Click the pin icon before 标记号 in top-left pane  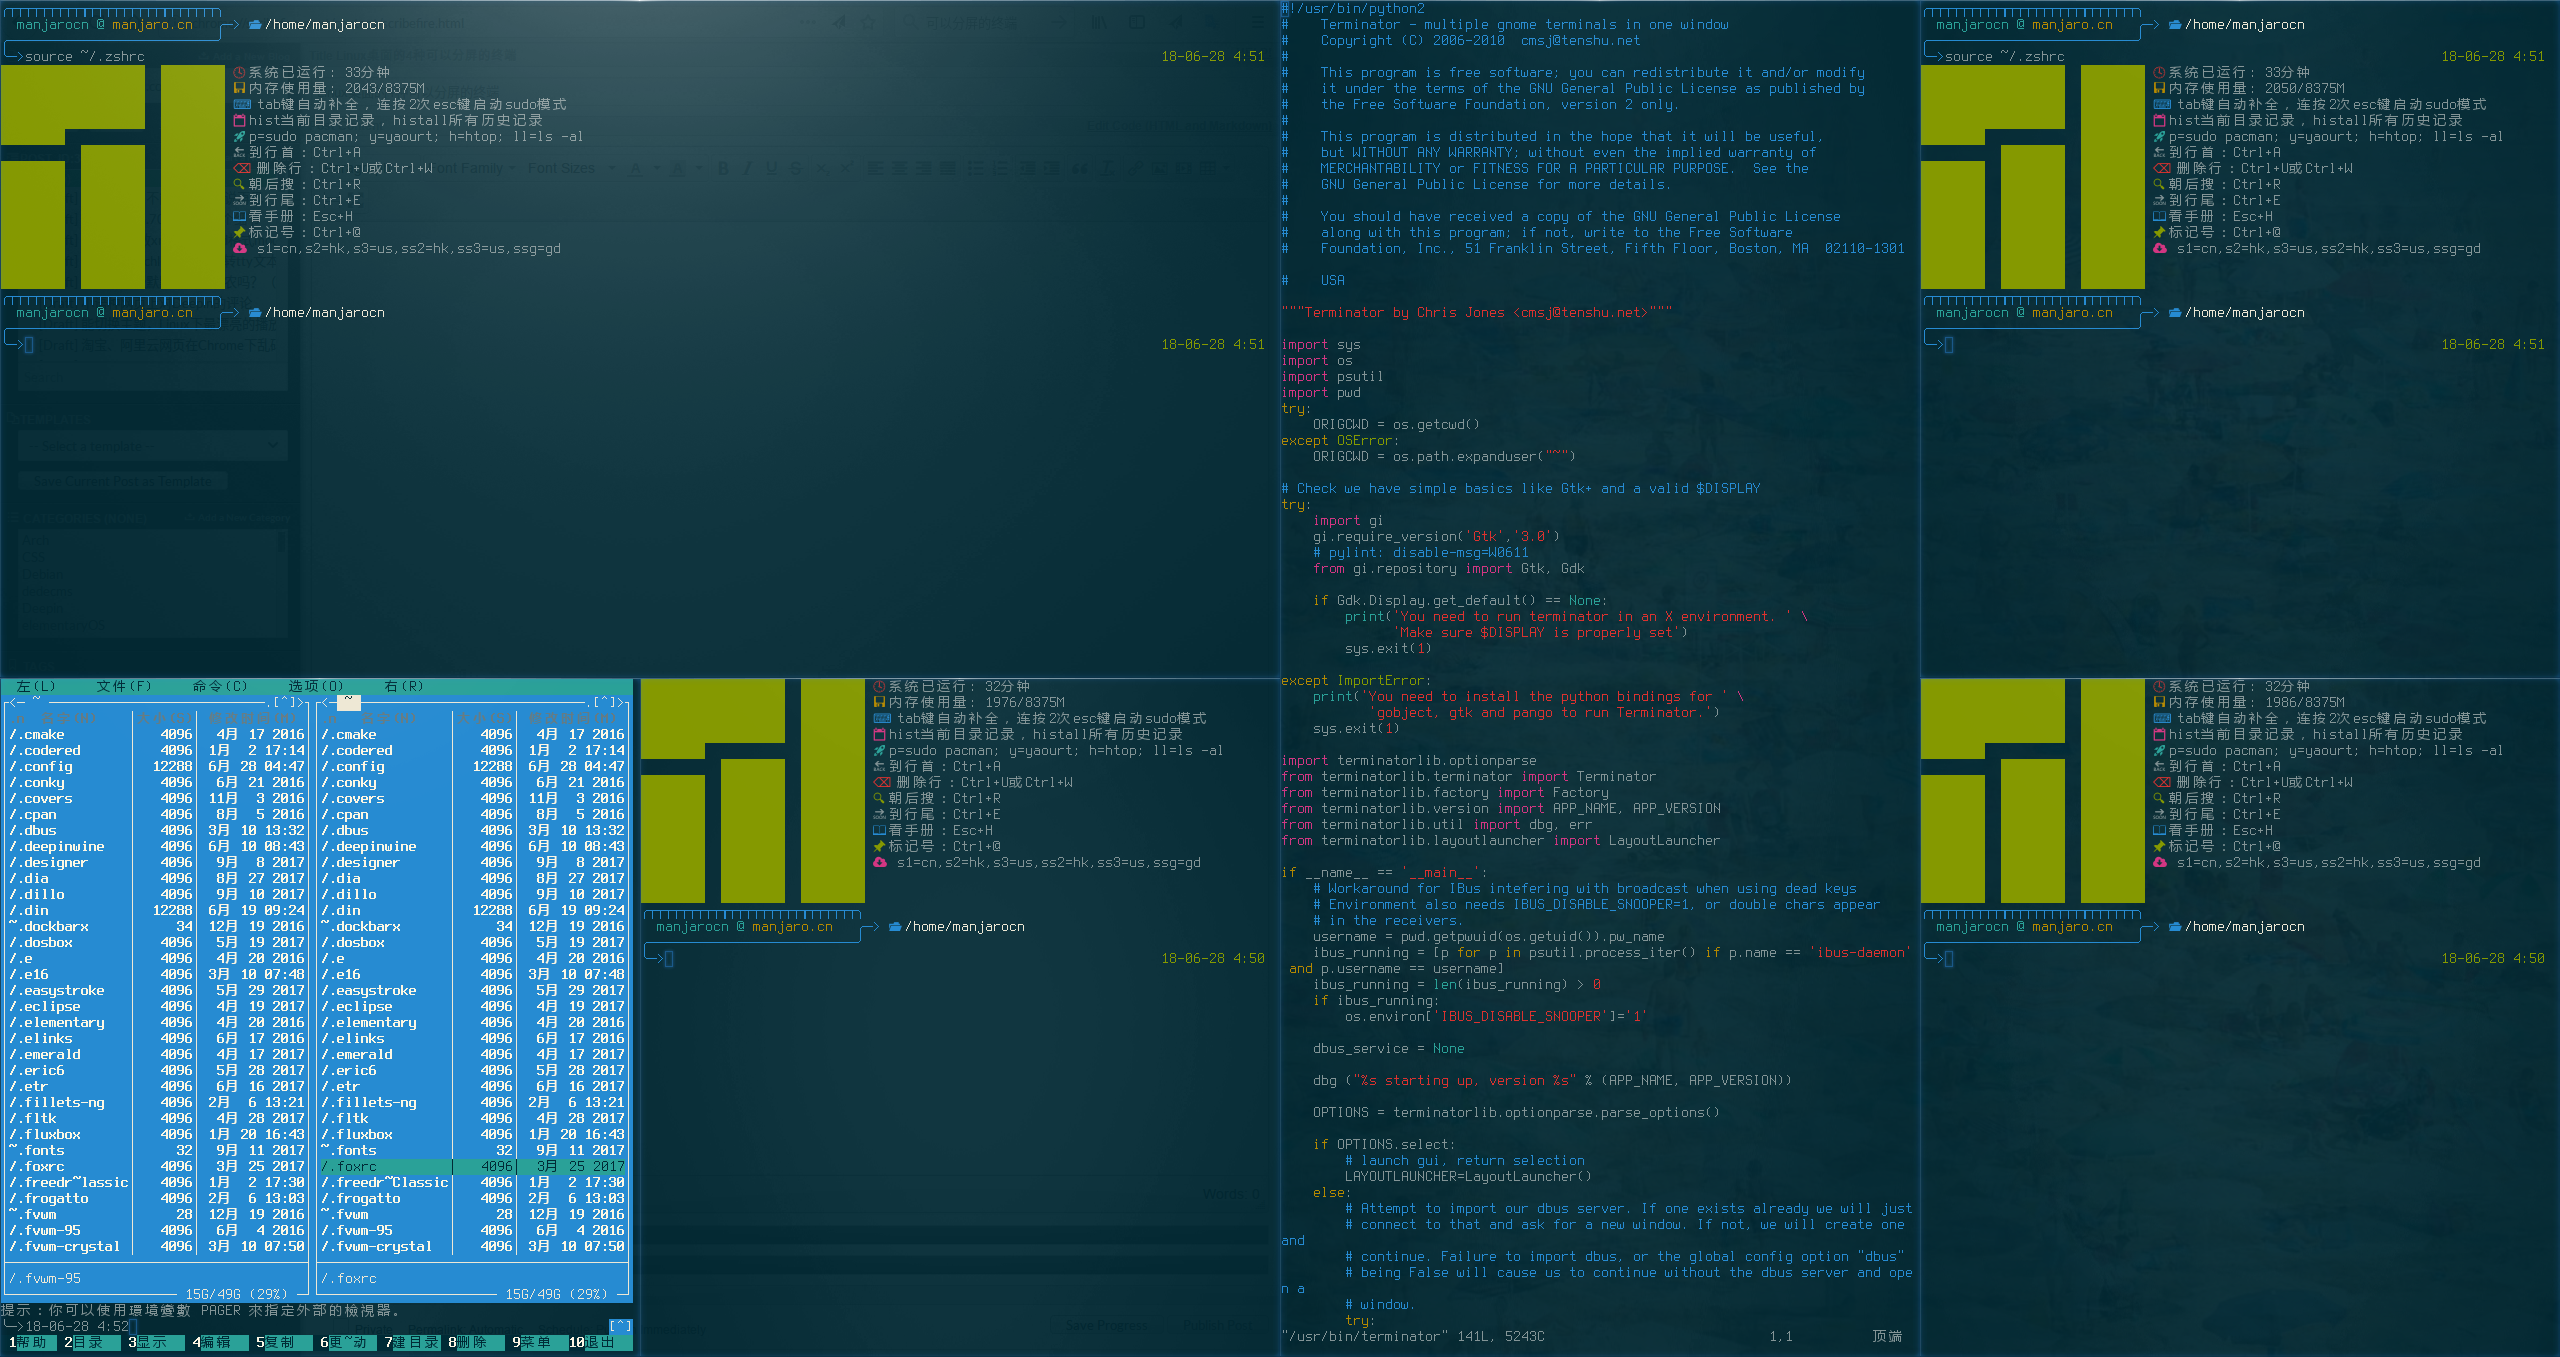pos(240,232)
